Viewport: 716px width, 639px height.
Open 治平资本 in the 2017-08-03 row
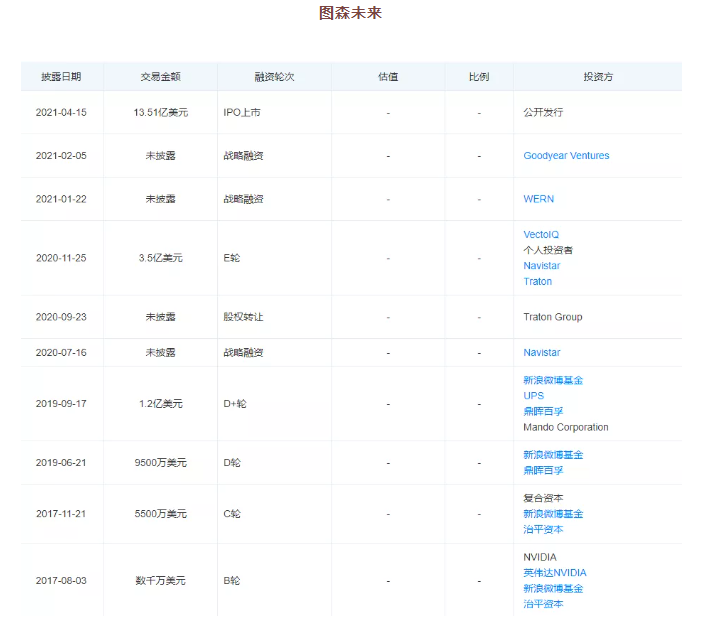[x=543, y=604]
